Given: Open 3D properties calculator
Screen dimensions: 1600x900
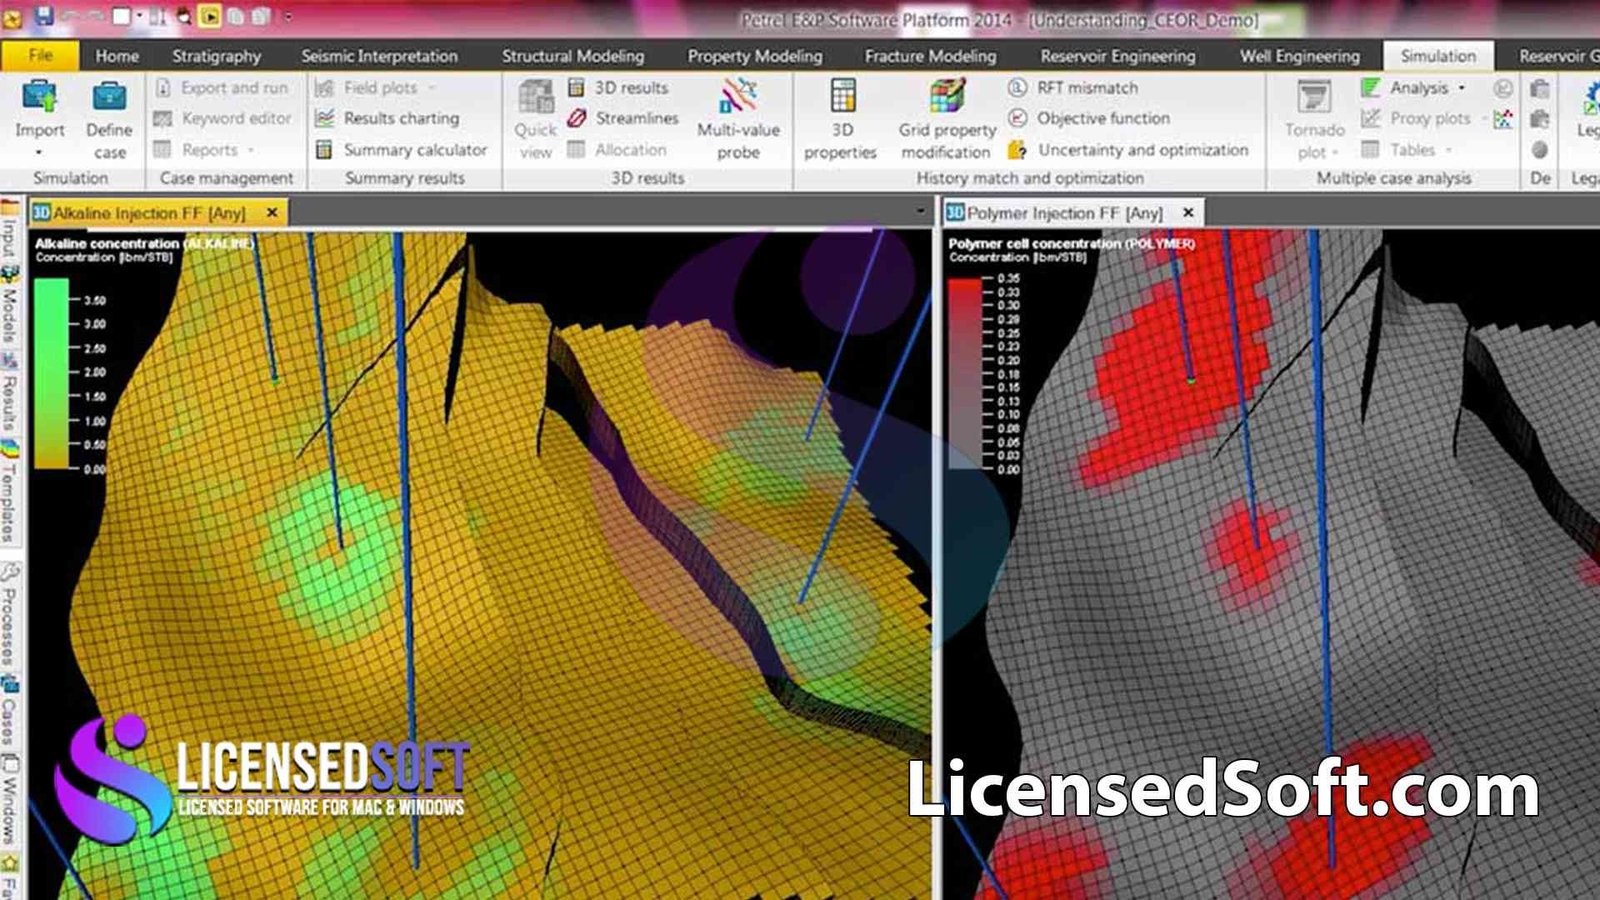Looking at the screenshot, I should [841, 120].
